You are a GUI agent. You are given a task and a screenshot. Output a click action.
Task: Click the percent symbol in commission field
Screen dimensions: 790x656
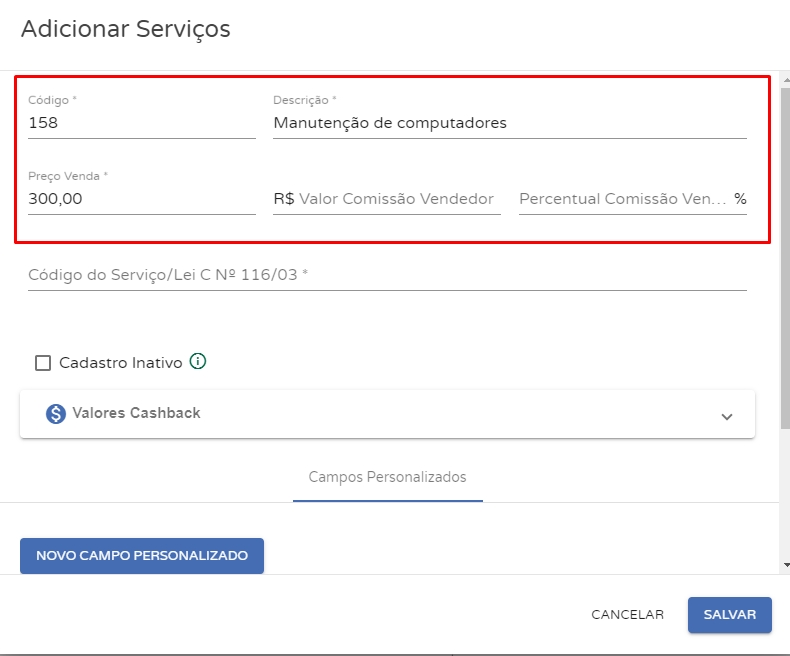[x=740, y=199]
